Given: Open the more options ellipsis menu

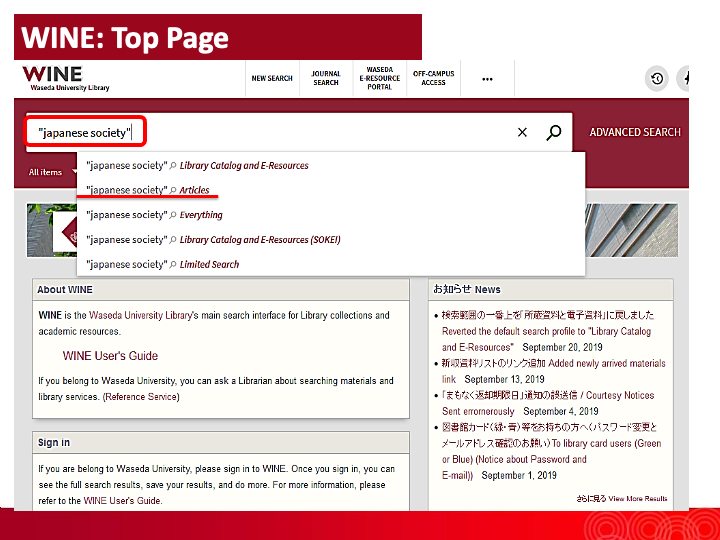Looking at the screenshot, I should coord(487,79).
